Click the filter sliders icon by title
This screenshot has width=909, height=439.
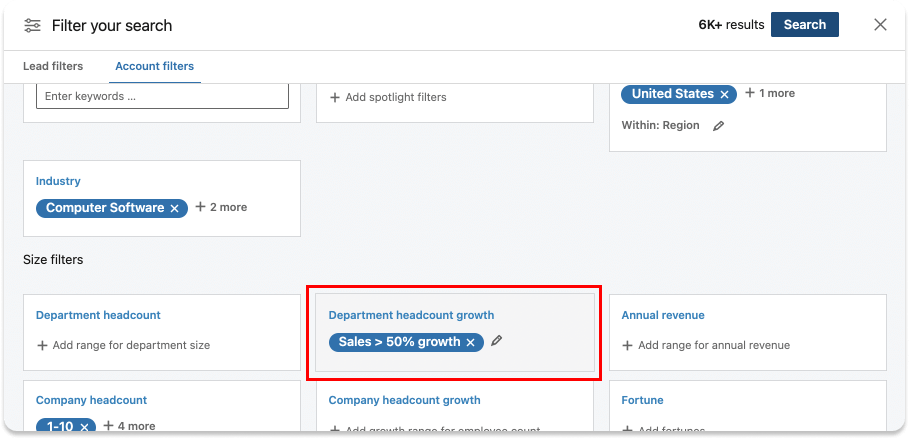[33, 25]
